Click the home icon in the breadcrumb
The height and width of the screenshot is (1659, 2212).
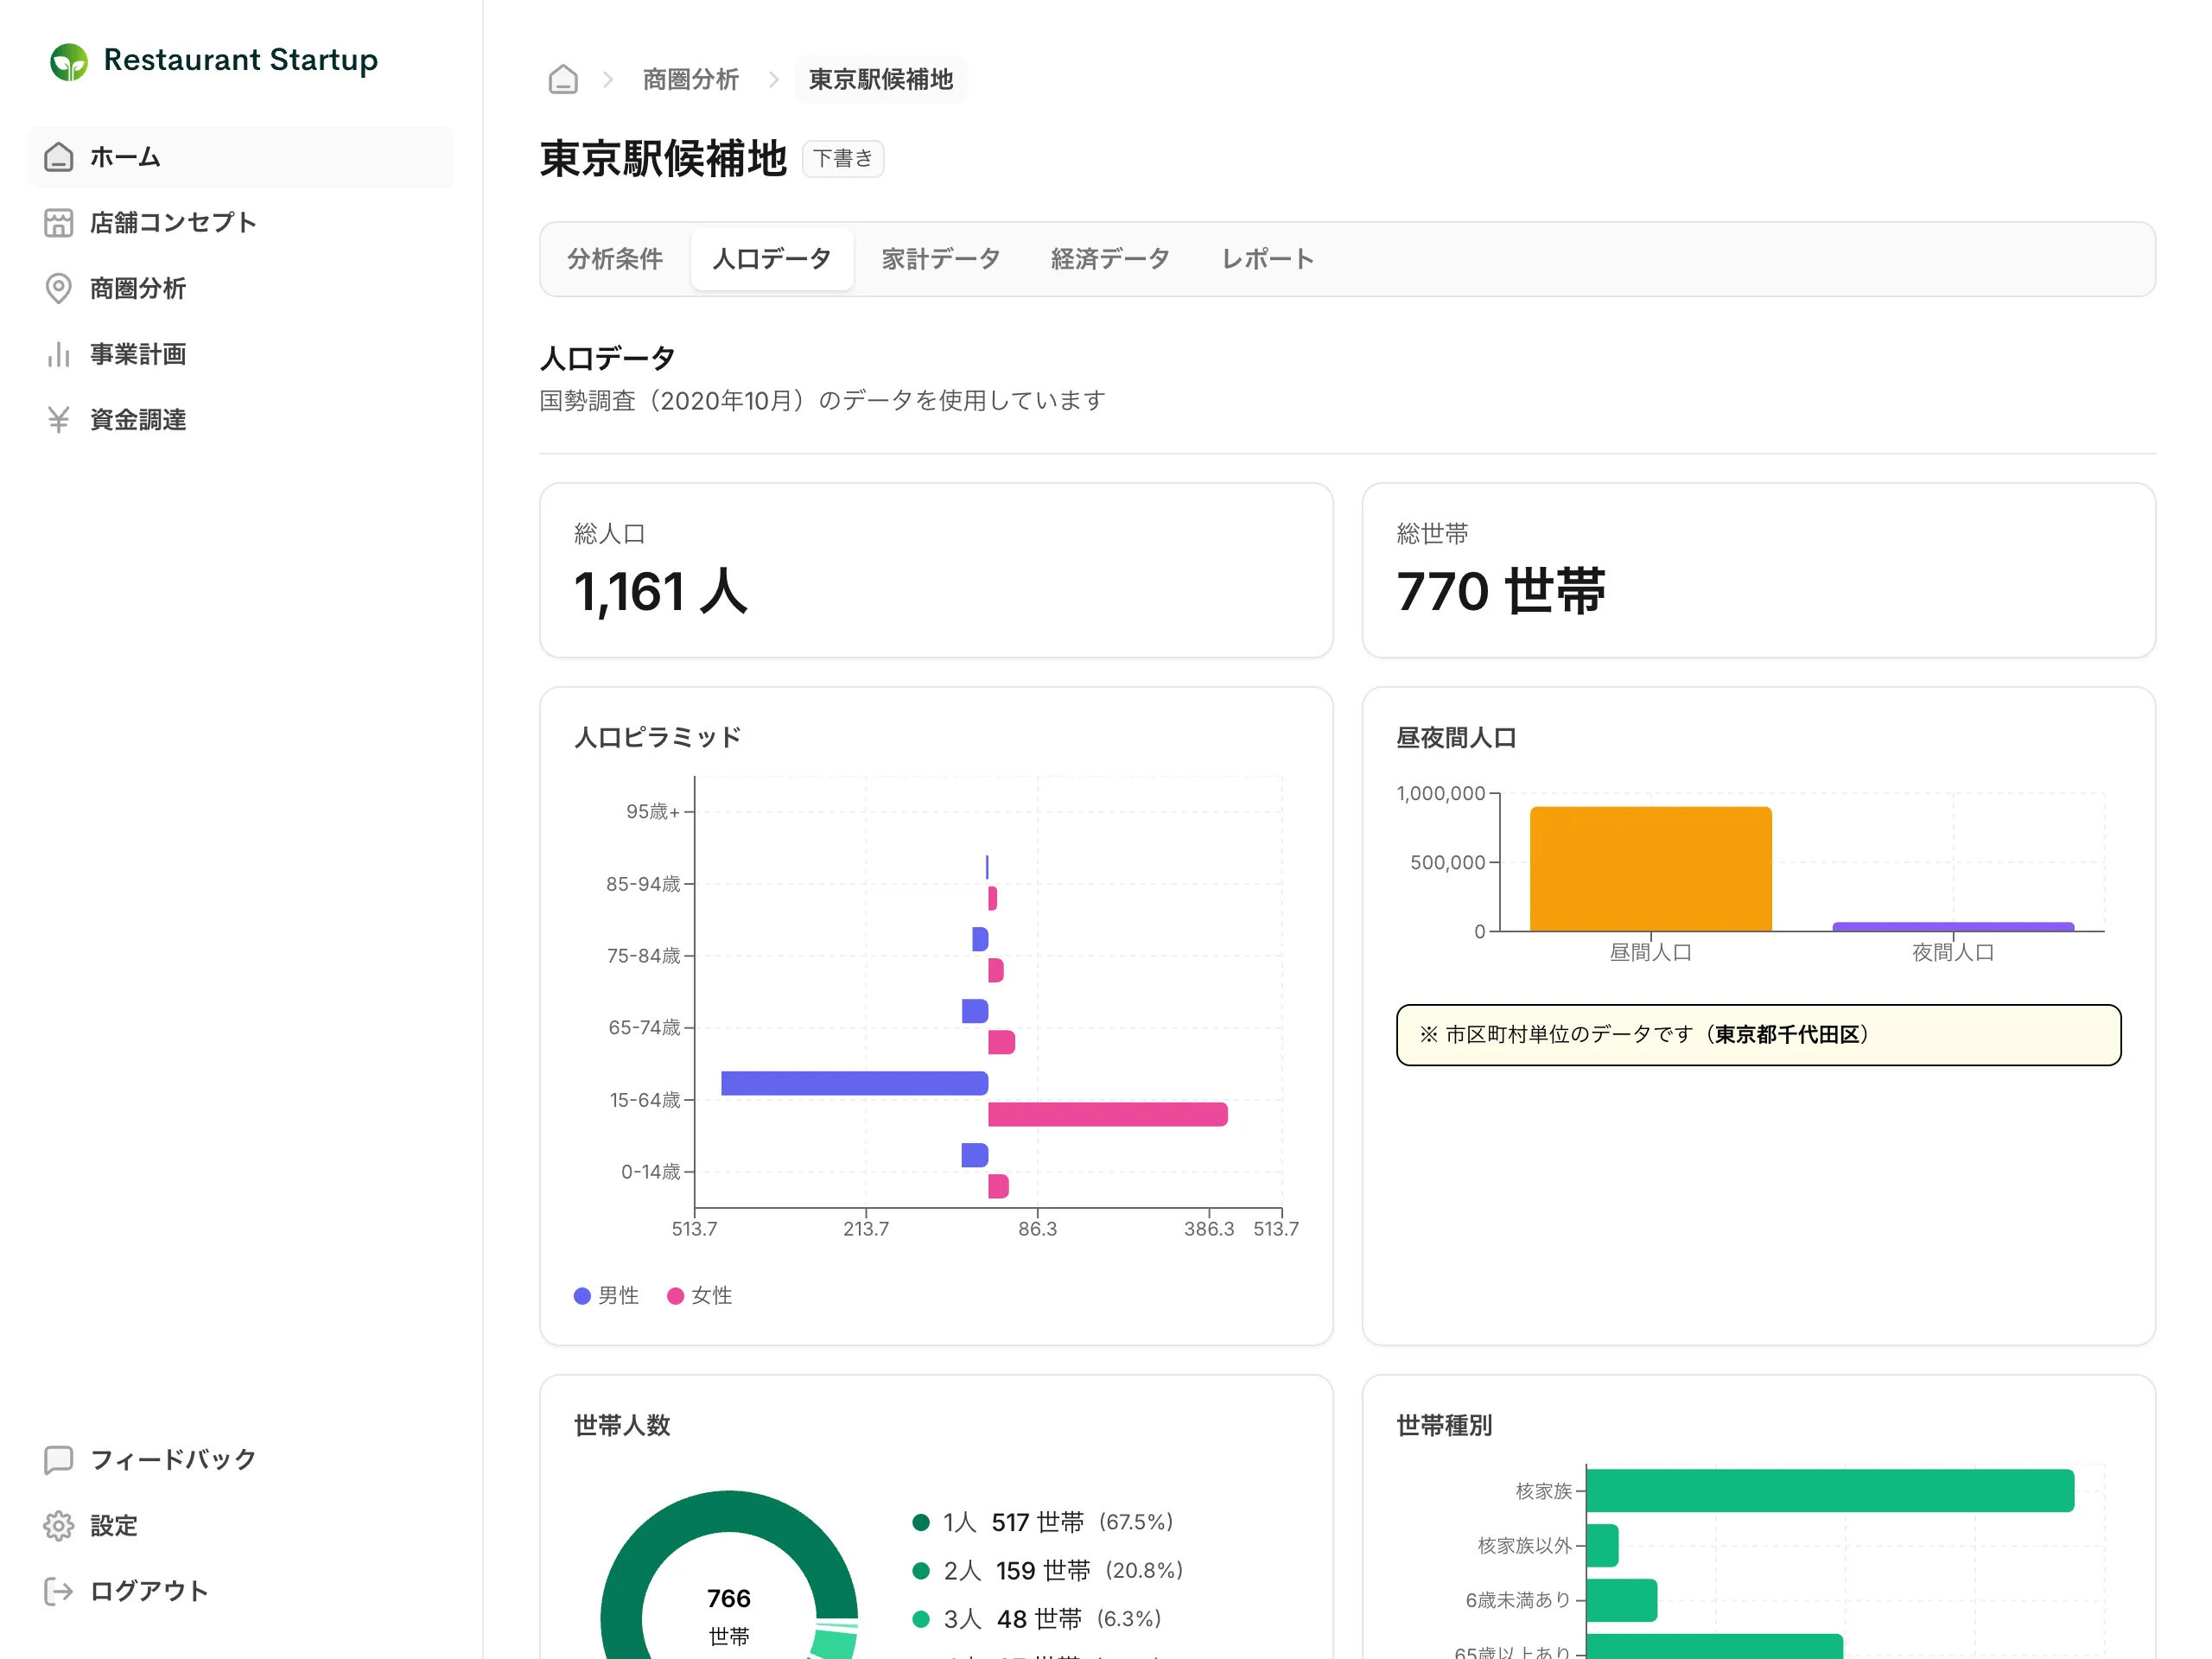(x=563, y=79)
